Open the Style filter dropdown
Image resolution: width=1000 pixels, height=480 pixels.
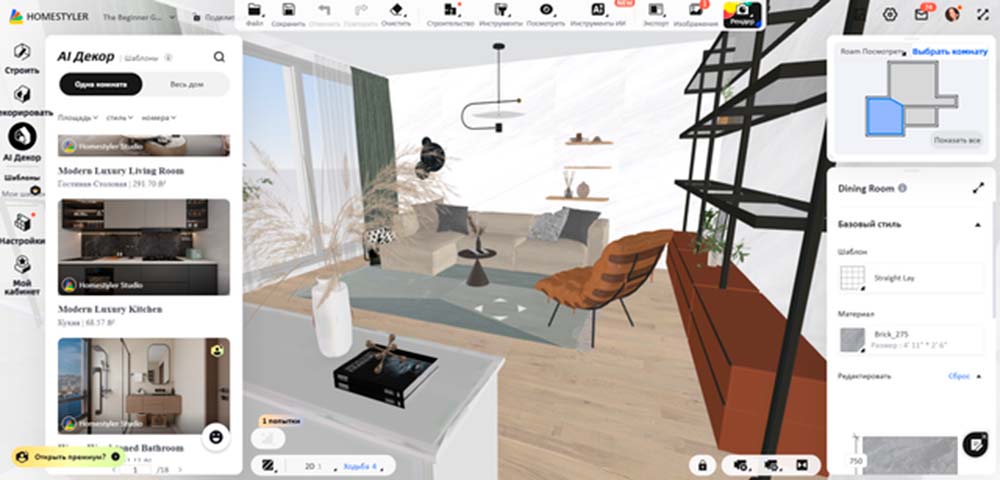tap(119, 118)
